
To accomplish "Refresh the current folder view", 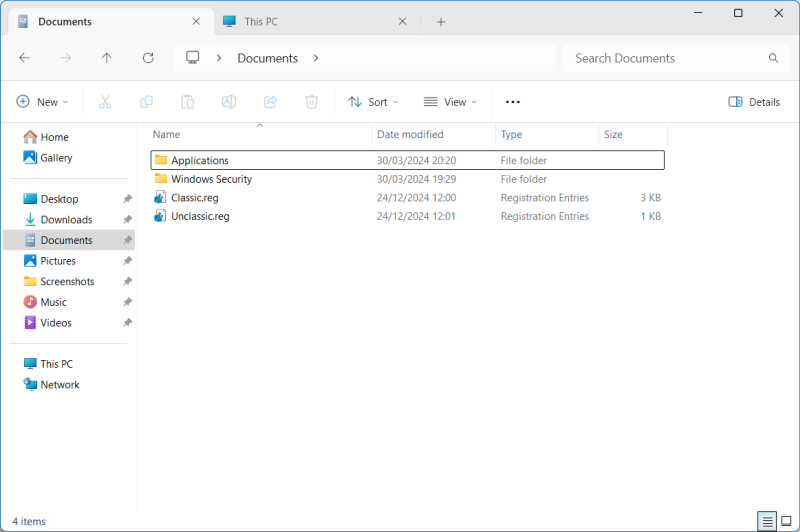I will click(x=148, y=58).
